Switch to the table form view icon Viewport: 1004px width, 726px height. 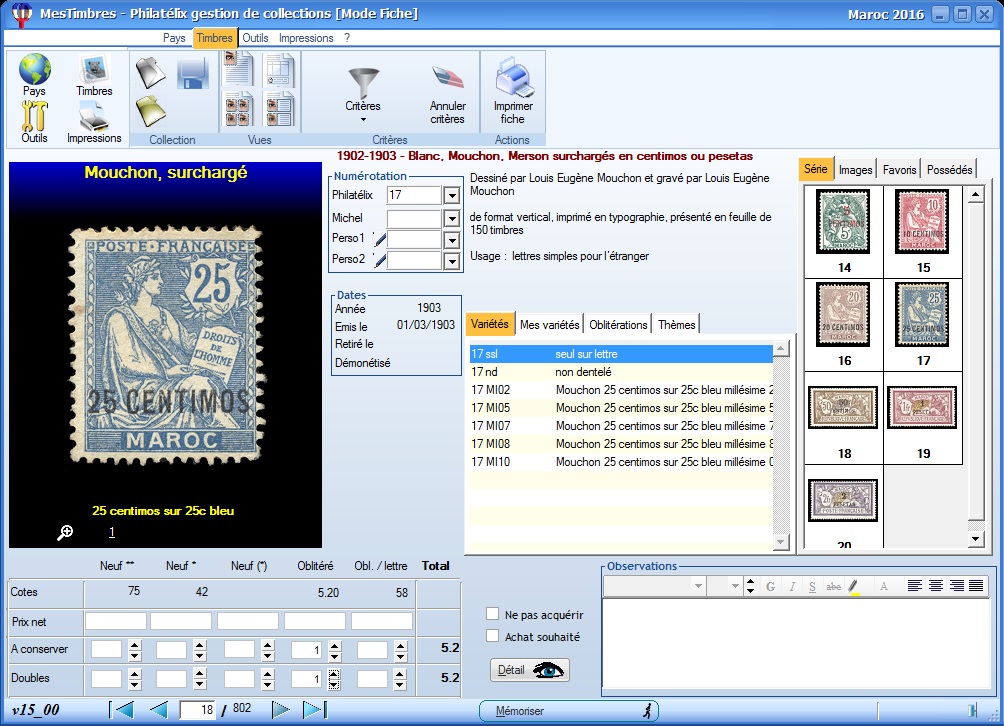click(280, 70)
